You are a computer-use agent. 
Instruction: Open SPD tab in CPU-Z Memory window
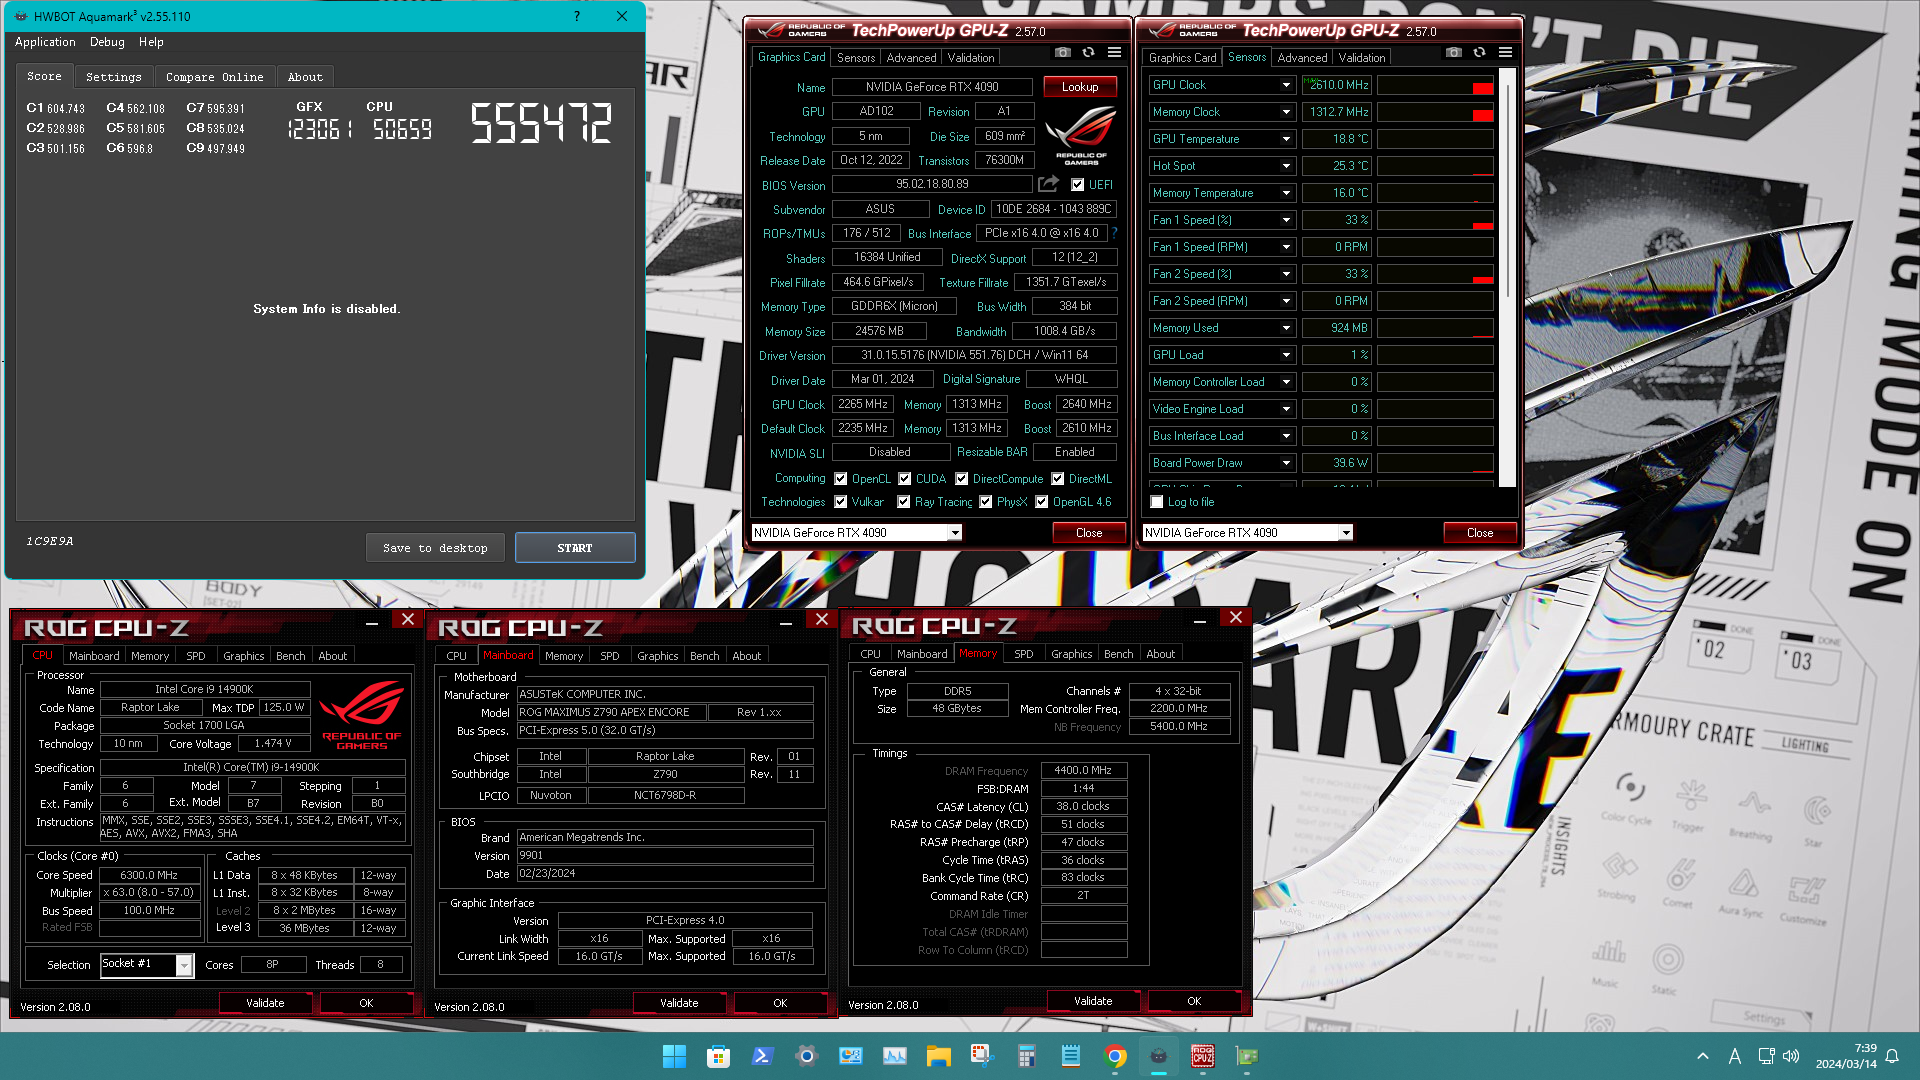1023,654
